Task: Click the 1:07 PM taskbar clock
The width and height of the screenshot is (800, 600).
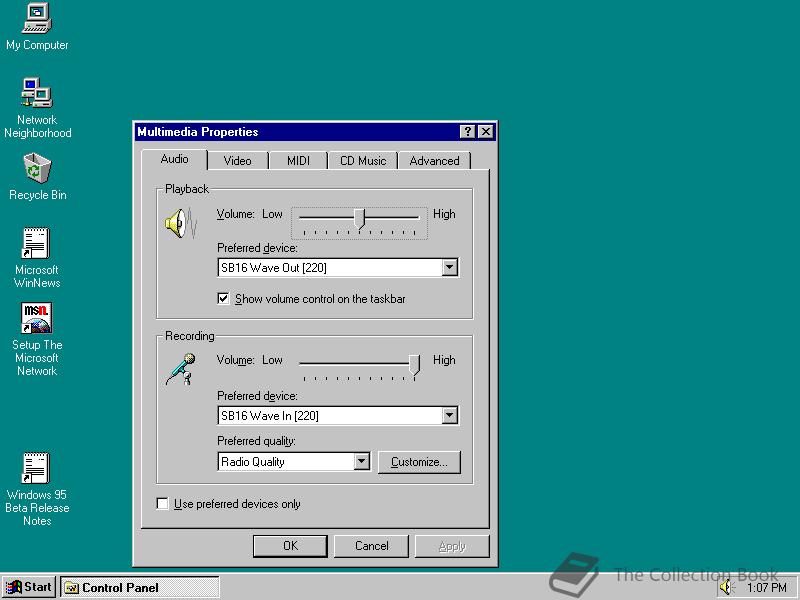Action: click(x=766, y=588)
